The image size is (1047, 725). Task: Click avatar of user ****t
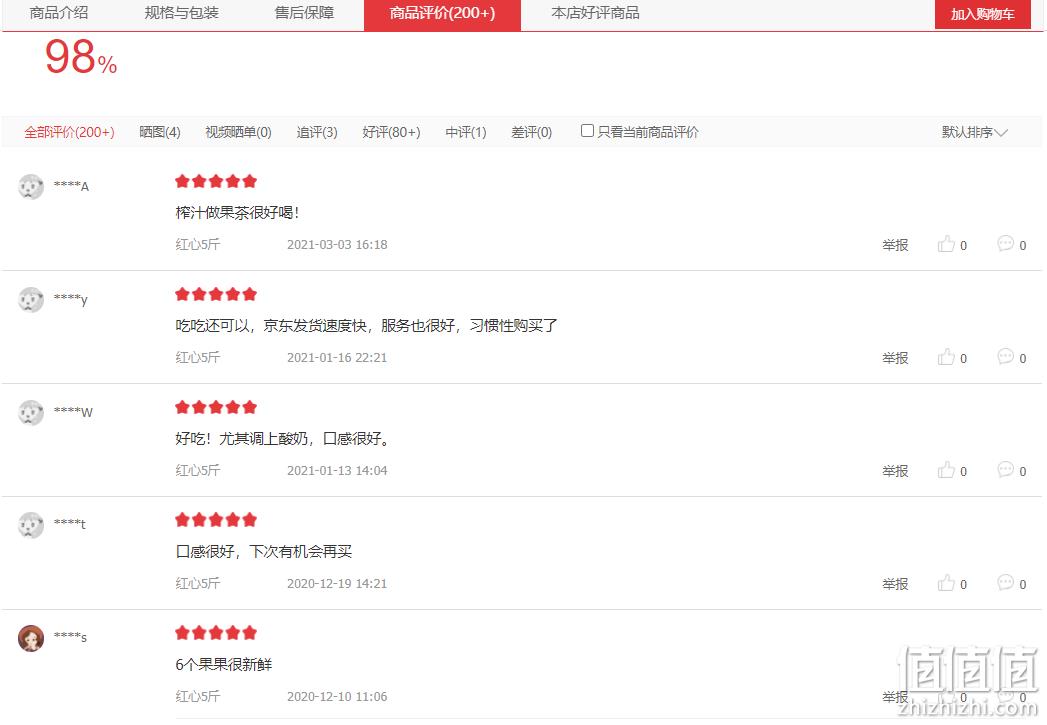(x=31, y=525)
